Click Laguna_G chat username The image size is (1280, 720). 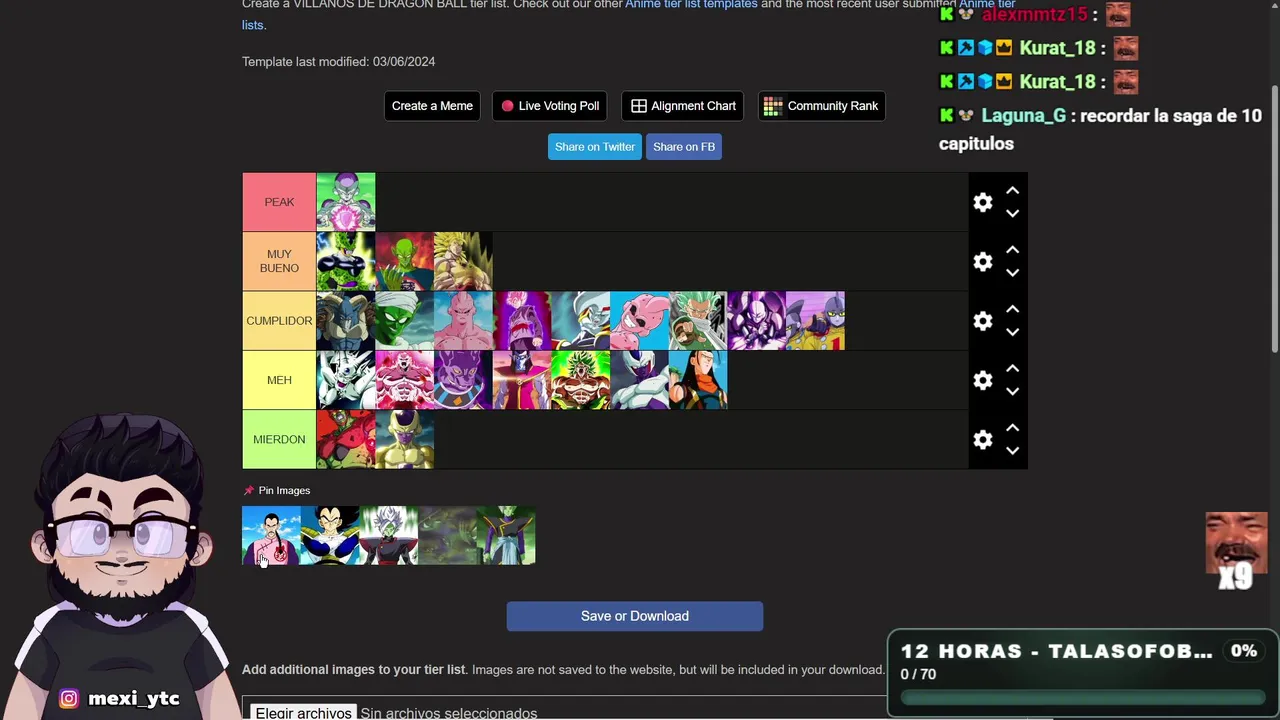tap(1023, 116)
